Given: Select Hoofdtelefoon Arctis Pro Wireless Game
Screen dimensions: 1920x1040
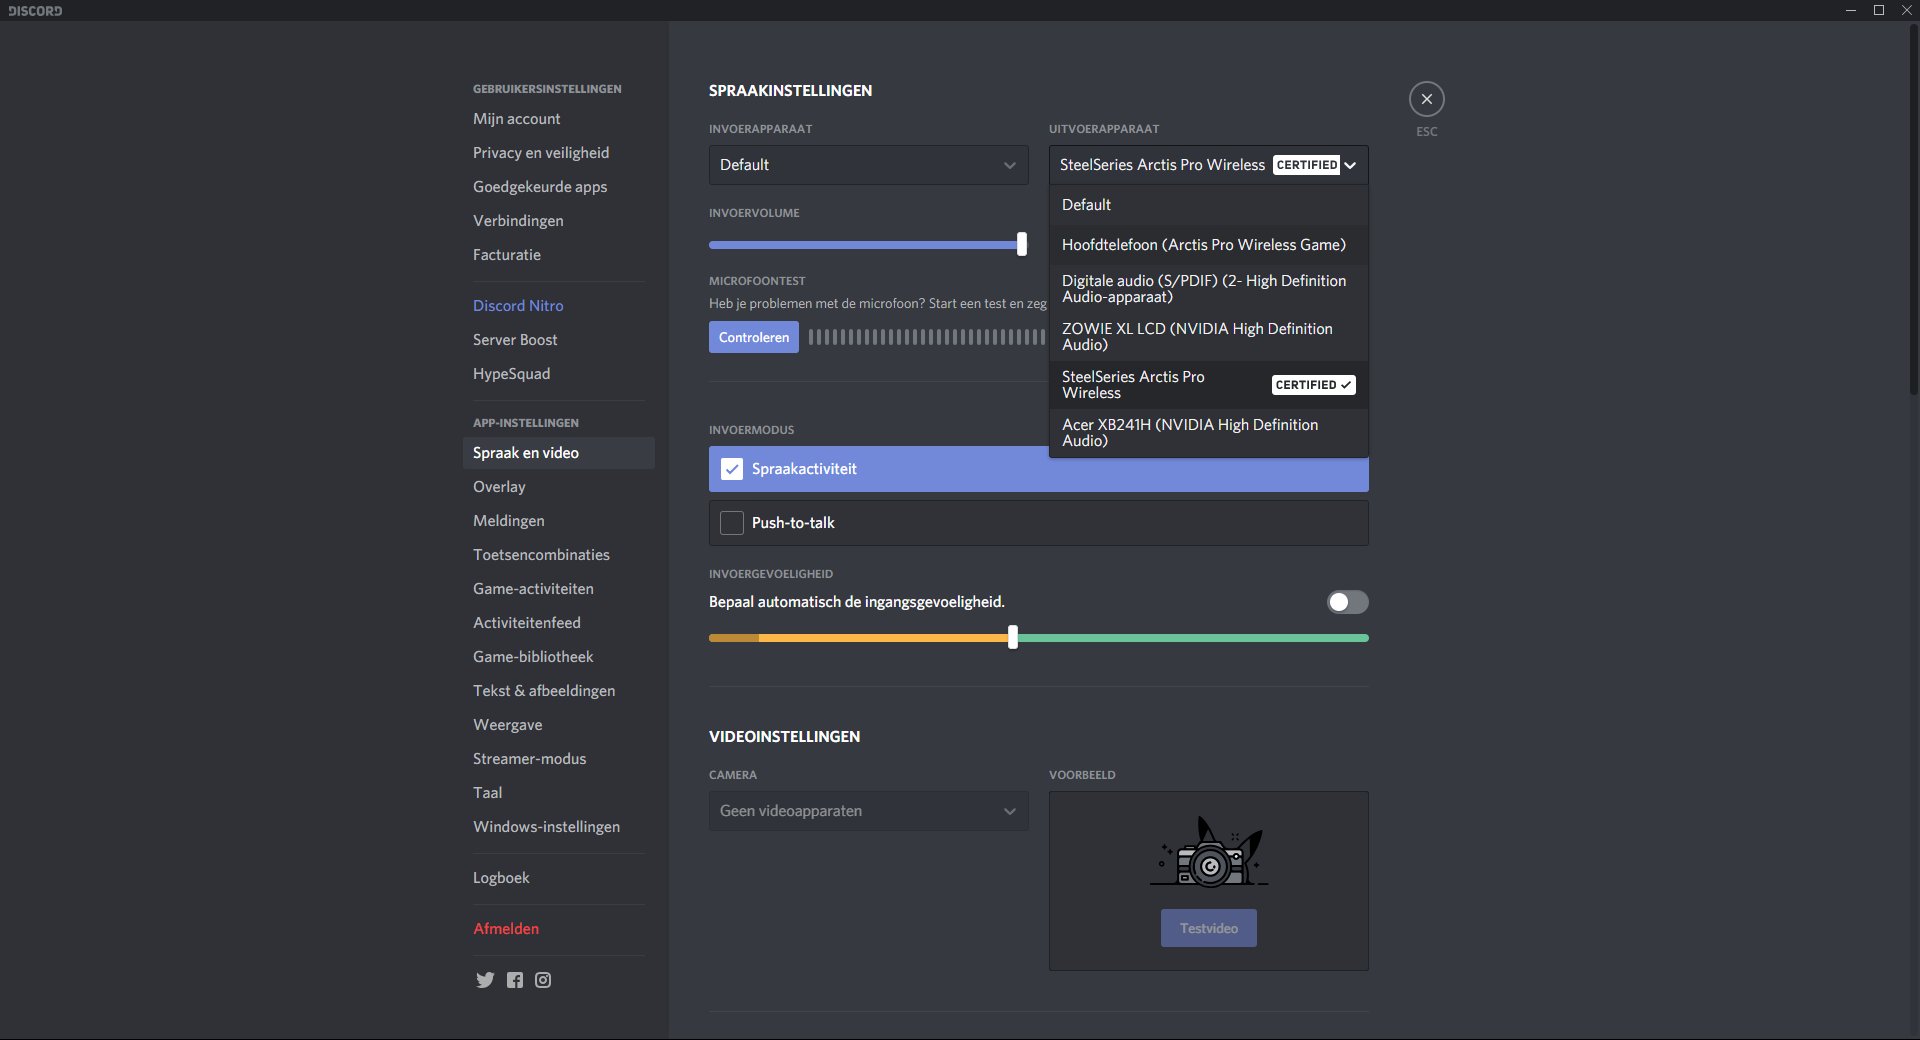Looking at the screenshot, I should point(1208,245).
